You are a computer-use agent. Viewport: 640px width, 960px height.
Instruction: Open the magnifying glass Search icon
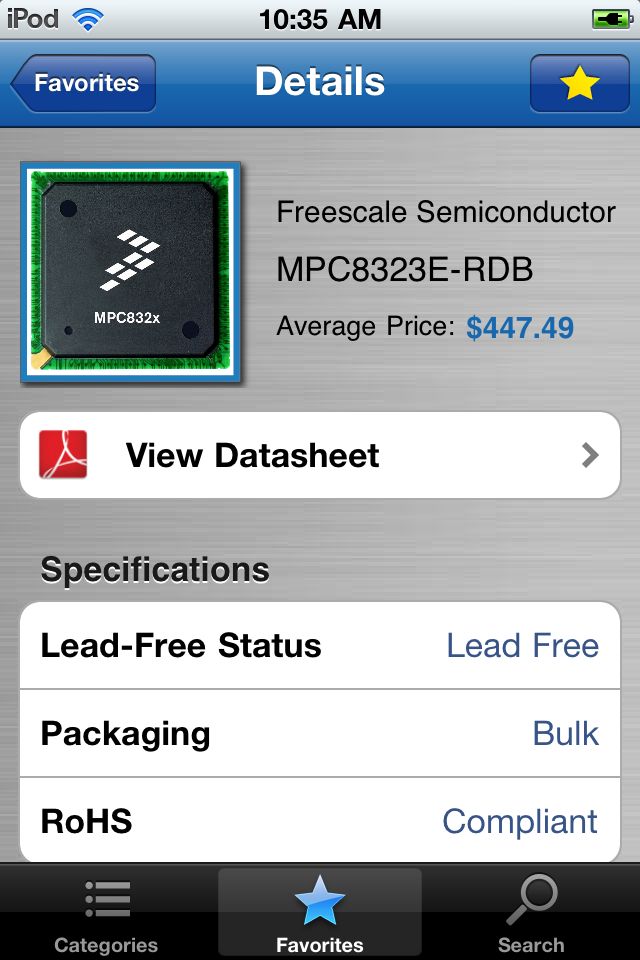click(532, 899)
